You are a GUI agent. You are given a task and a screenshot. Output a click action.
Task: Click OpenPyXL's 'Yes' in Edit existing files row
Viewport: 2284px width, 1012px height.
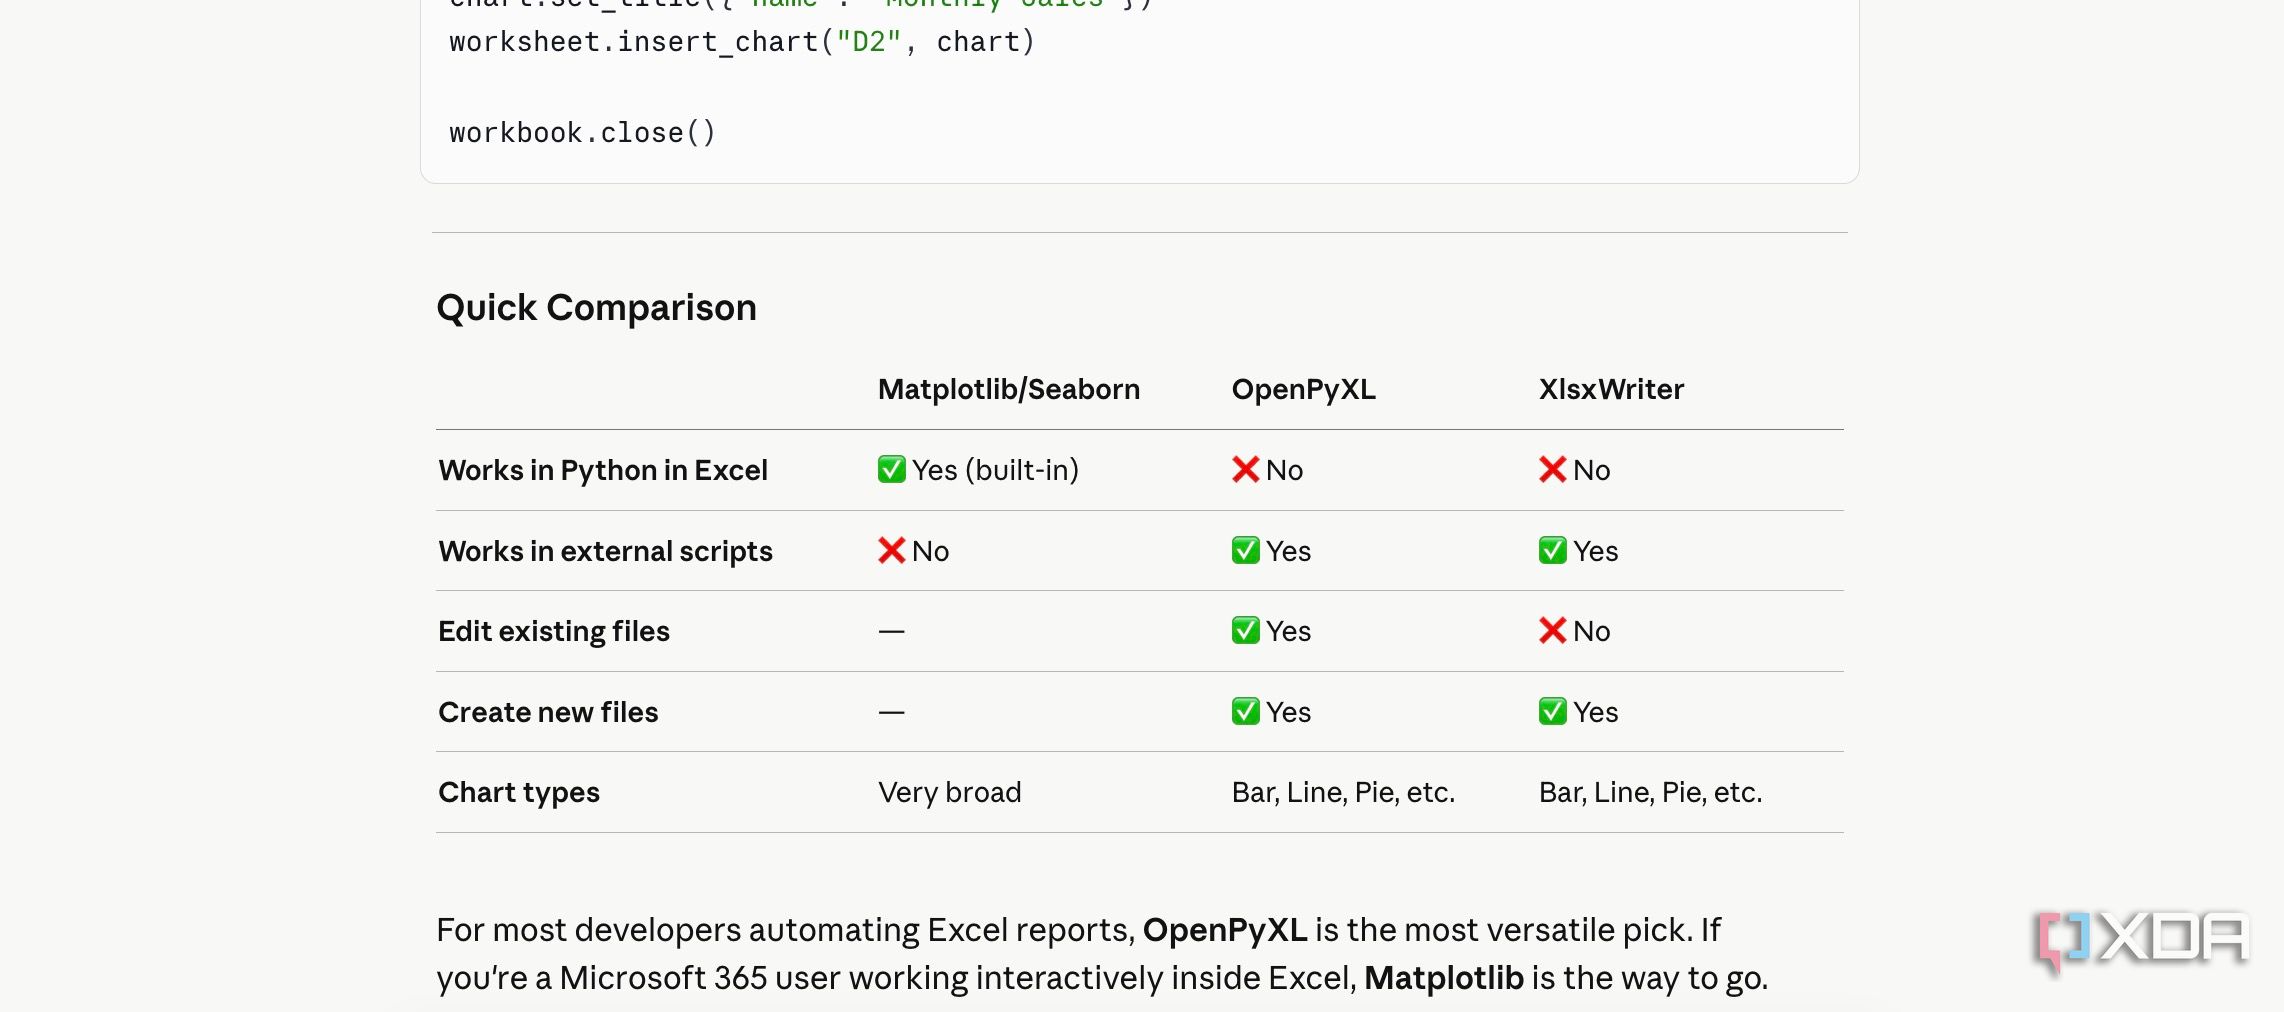click(x=1271, y=631)
